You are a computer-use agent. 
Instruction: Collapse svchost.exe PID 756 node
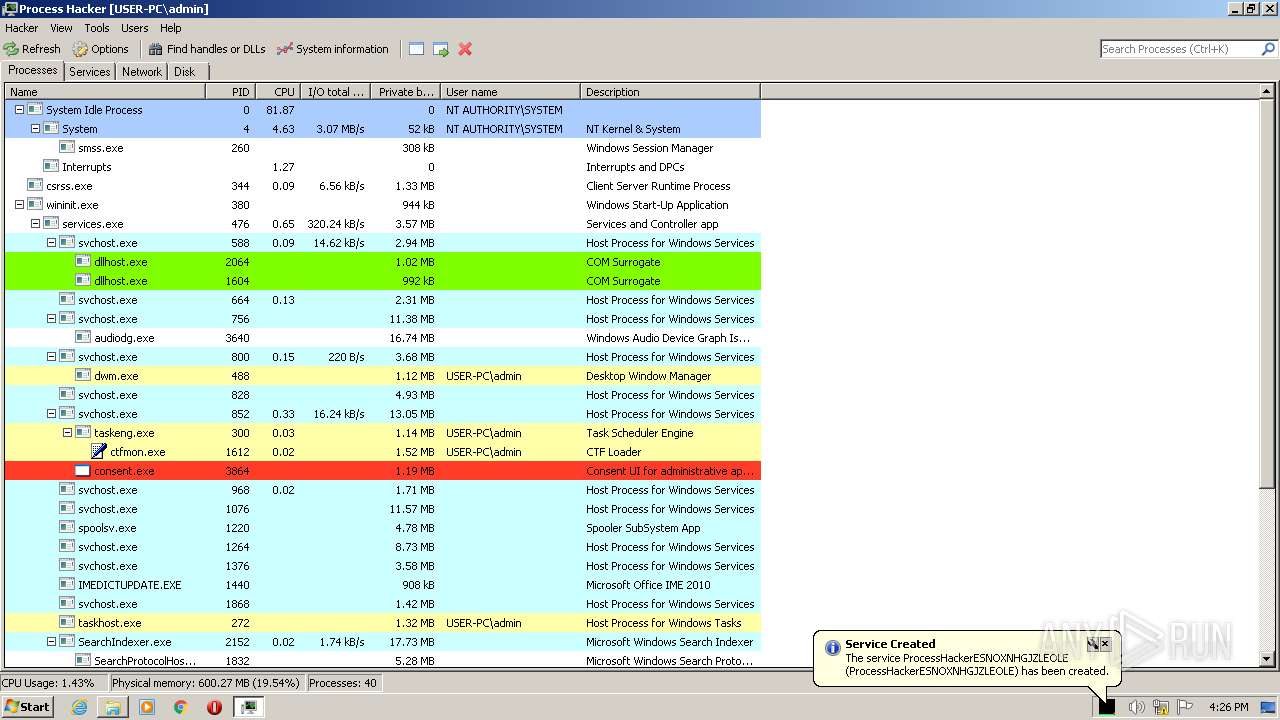(51, 319)
